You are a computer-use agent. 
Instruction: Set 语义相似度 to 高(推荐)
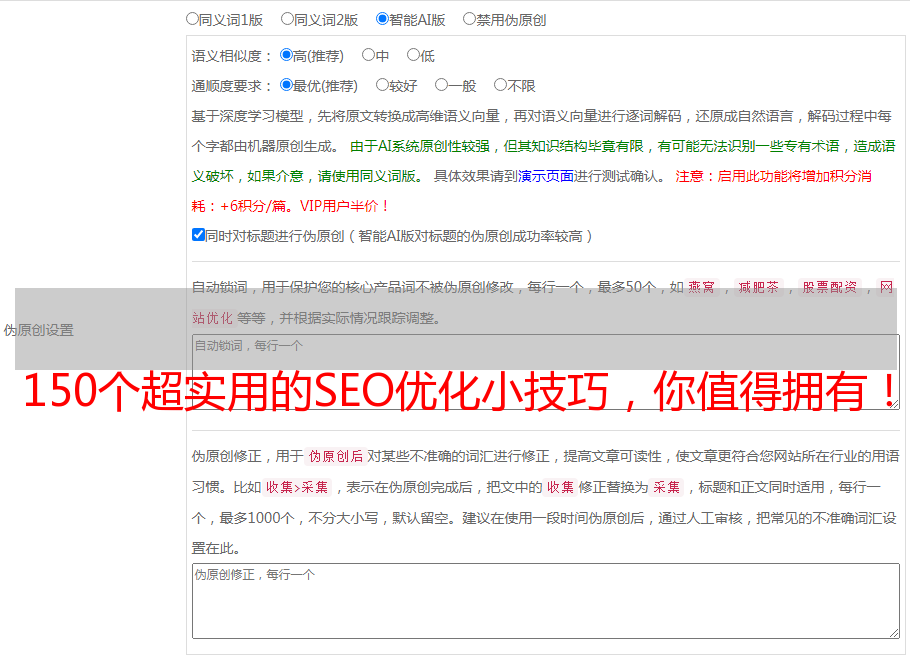pos(286,55)
